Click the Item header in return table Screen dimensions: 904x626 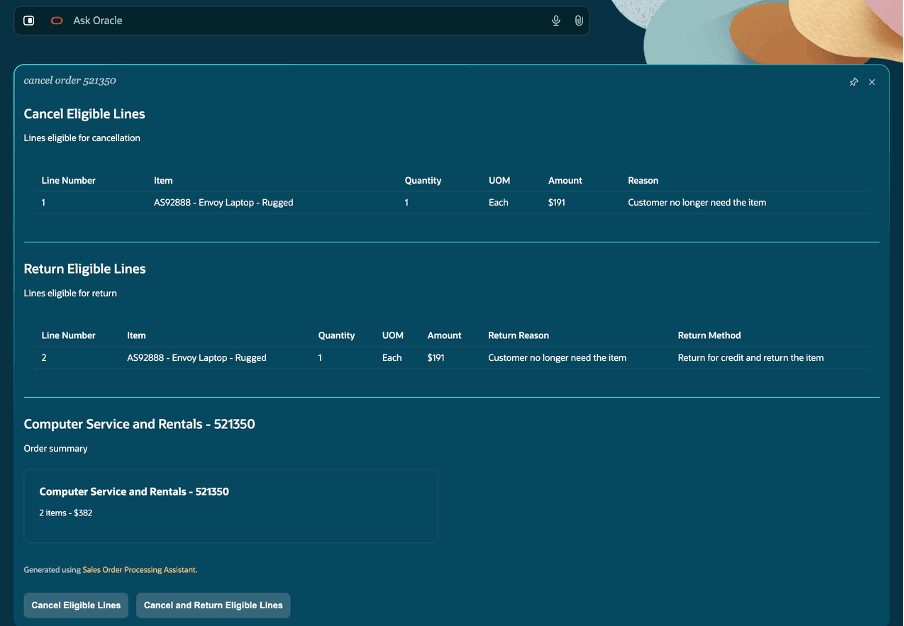point(137,335)
